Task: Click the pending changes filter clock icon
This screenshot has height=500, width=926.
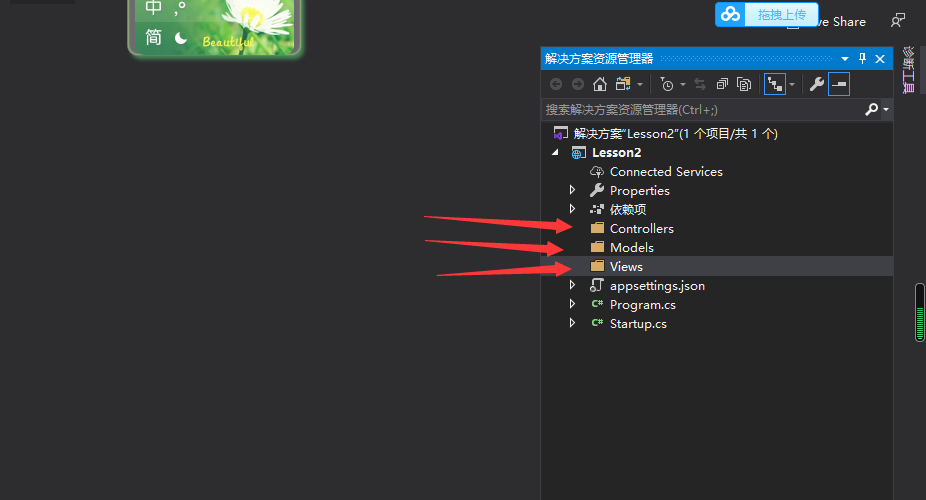Action: (666, 84)
